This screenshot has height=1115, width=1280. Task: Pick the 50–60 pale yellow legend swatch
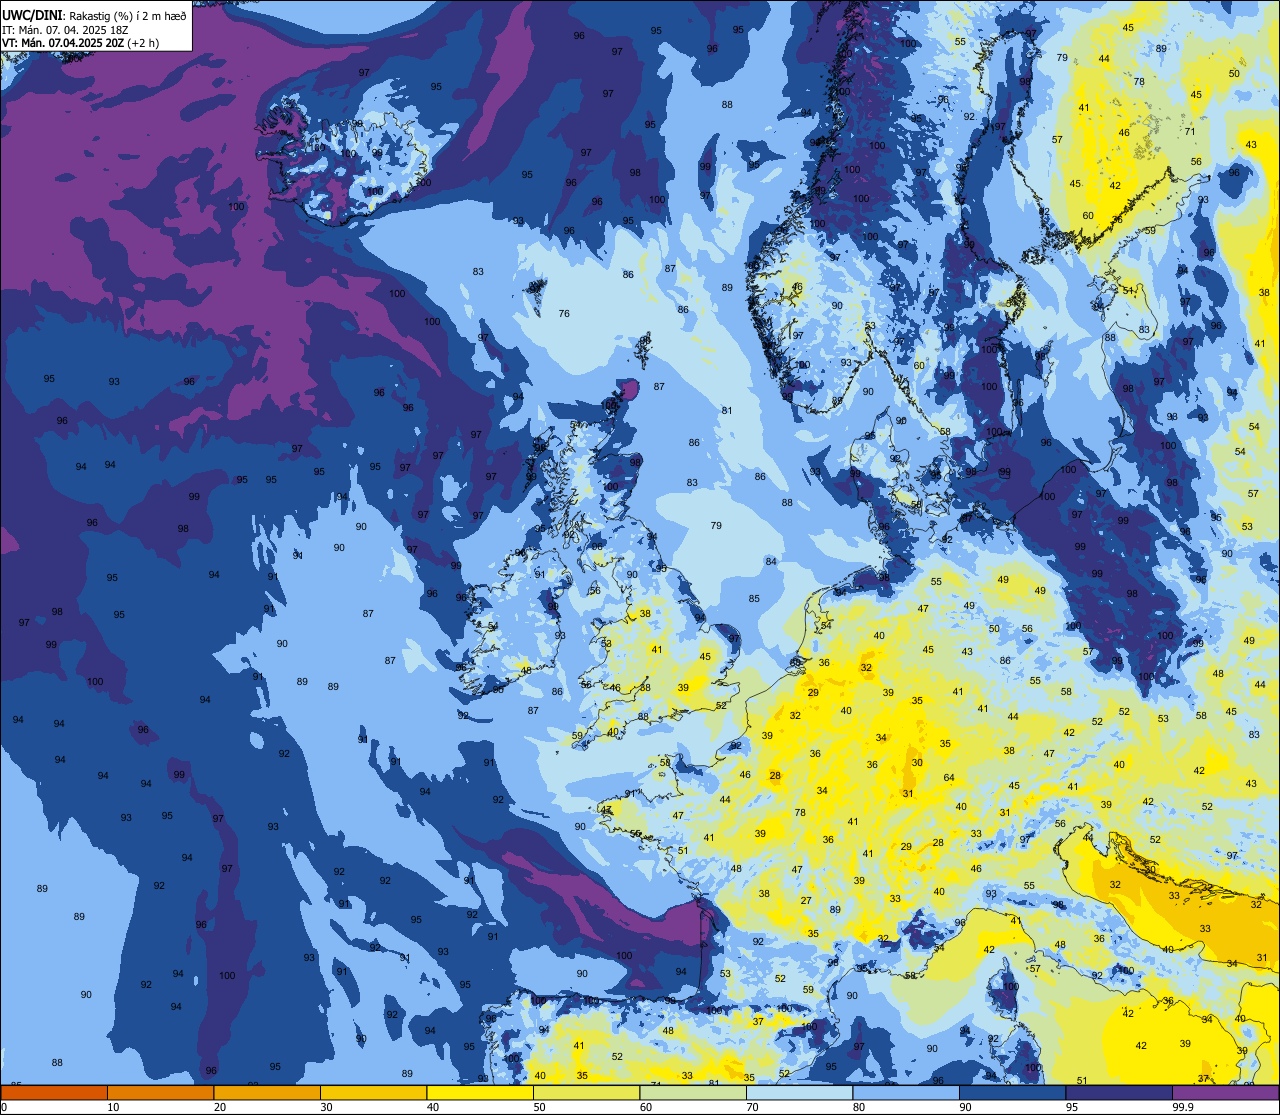click(586, 1092)
